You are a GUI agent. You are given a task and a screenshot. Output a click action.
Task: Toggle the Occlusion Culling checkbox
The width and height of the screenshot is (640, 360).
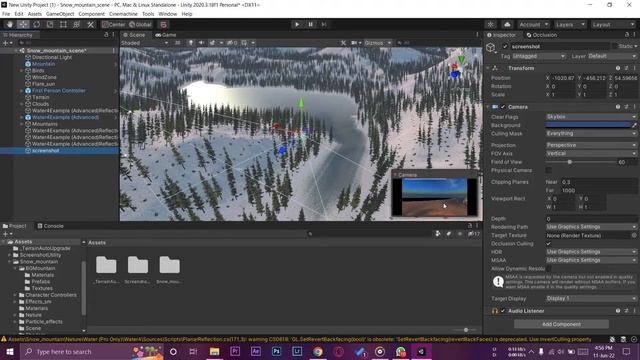pyautogui.click(x=549, y=244)
